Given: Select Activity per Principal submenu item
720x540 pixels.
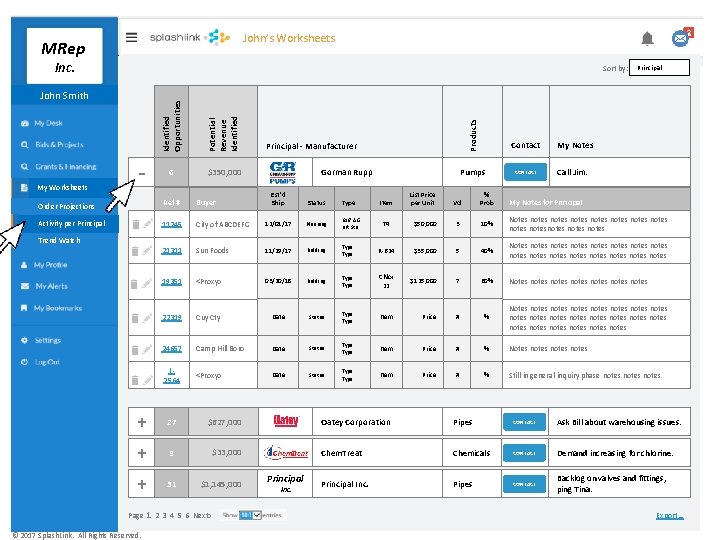Looking at the screenshot, I should (x=71, y=223).
